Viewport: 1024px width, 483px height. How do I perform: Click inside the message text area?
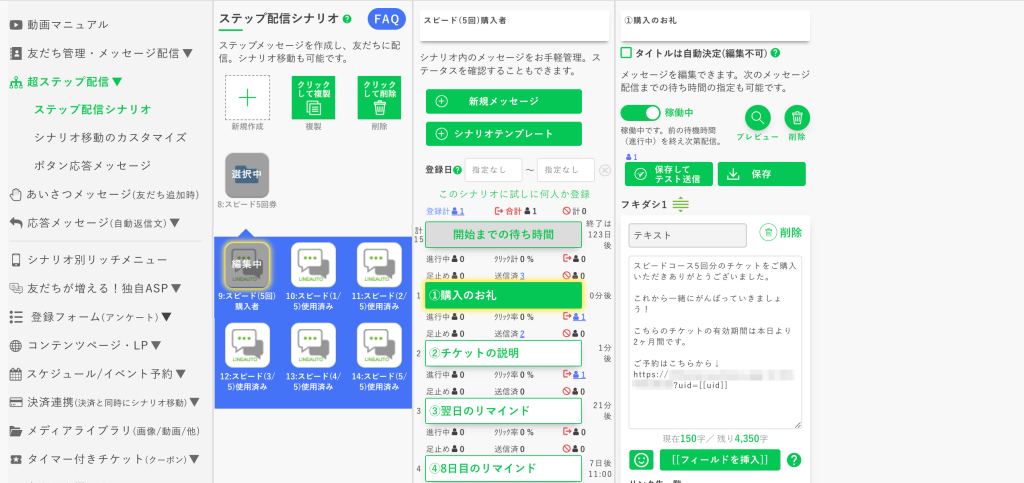[715, 341]
